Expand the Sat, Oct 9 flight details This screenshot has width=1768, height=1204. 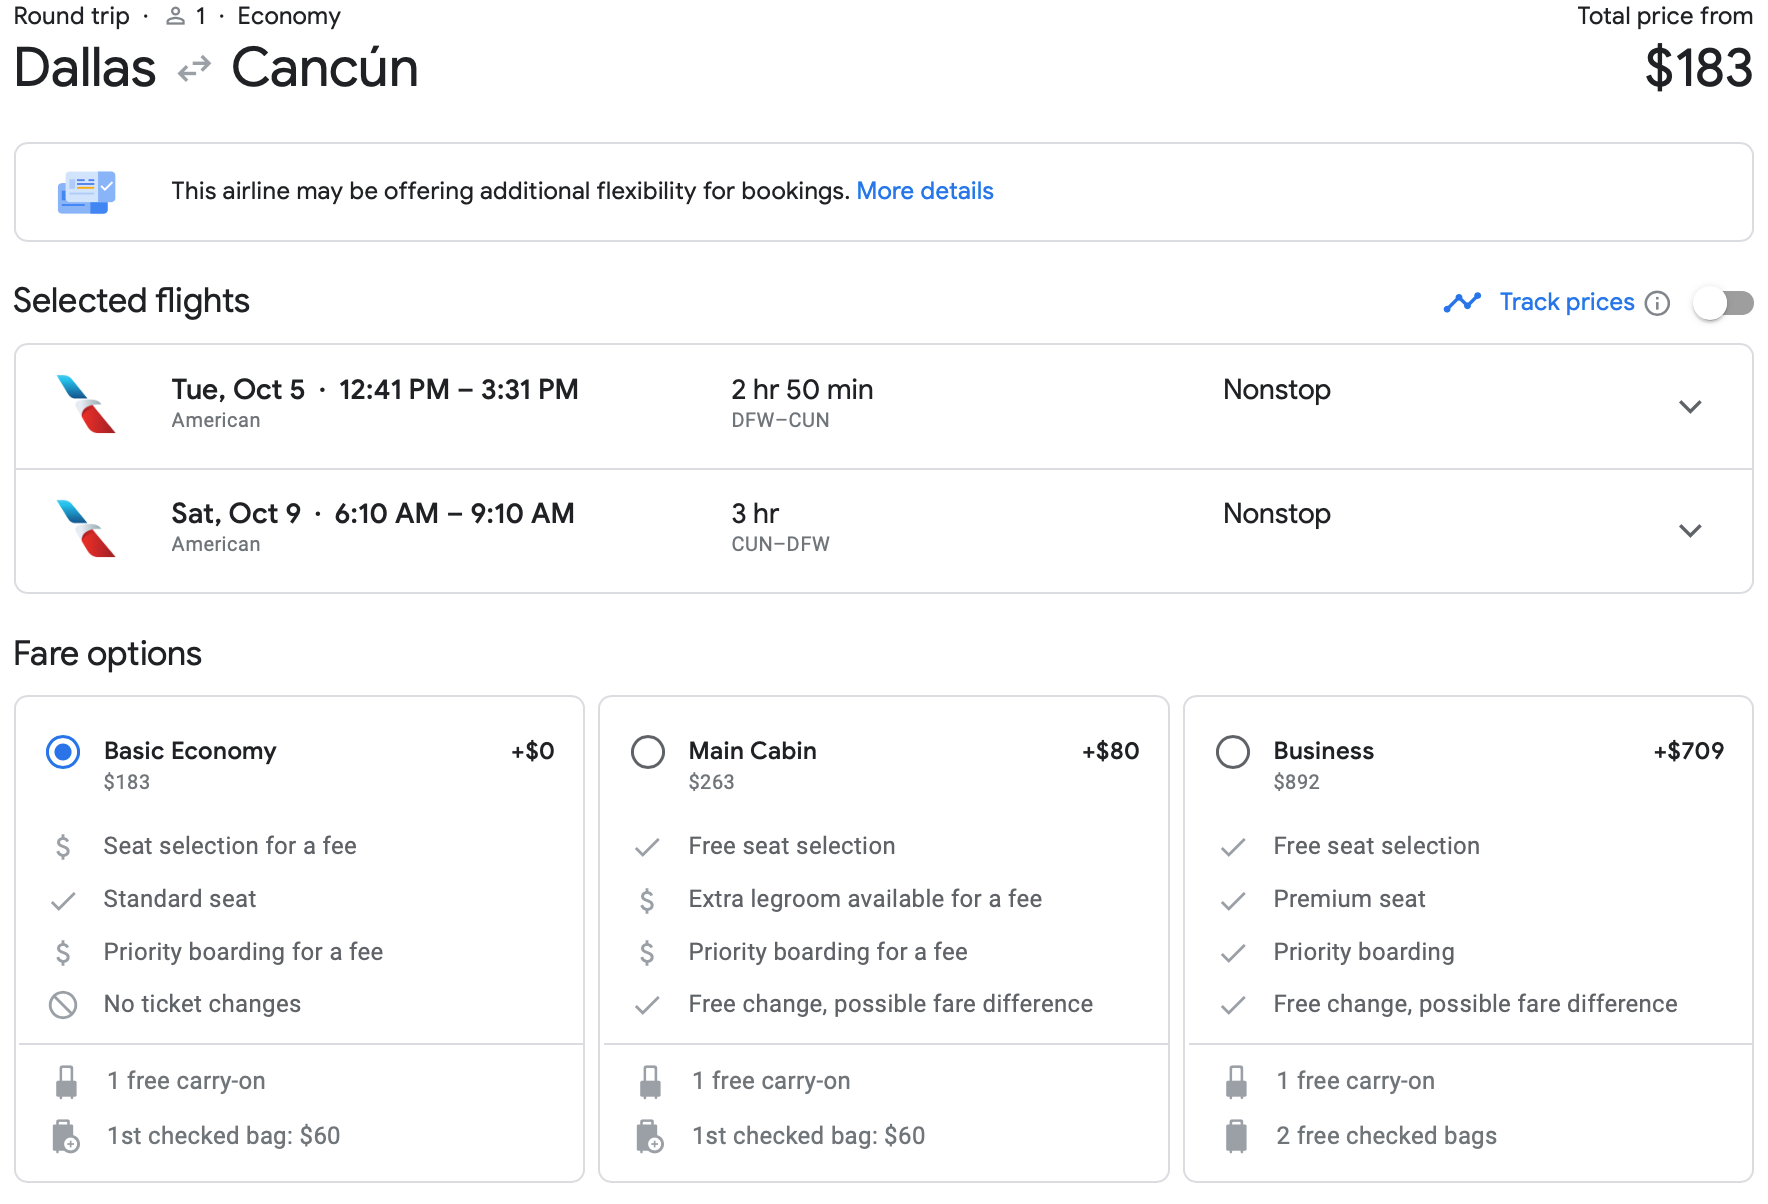(1690, 531)
